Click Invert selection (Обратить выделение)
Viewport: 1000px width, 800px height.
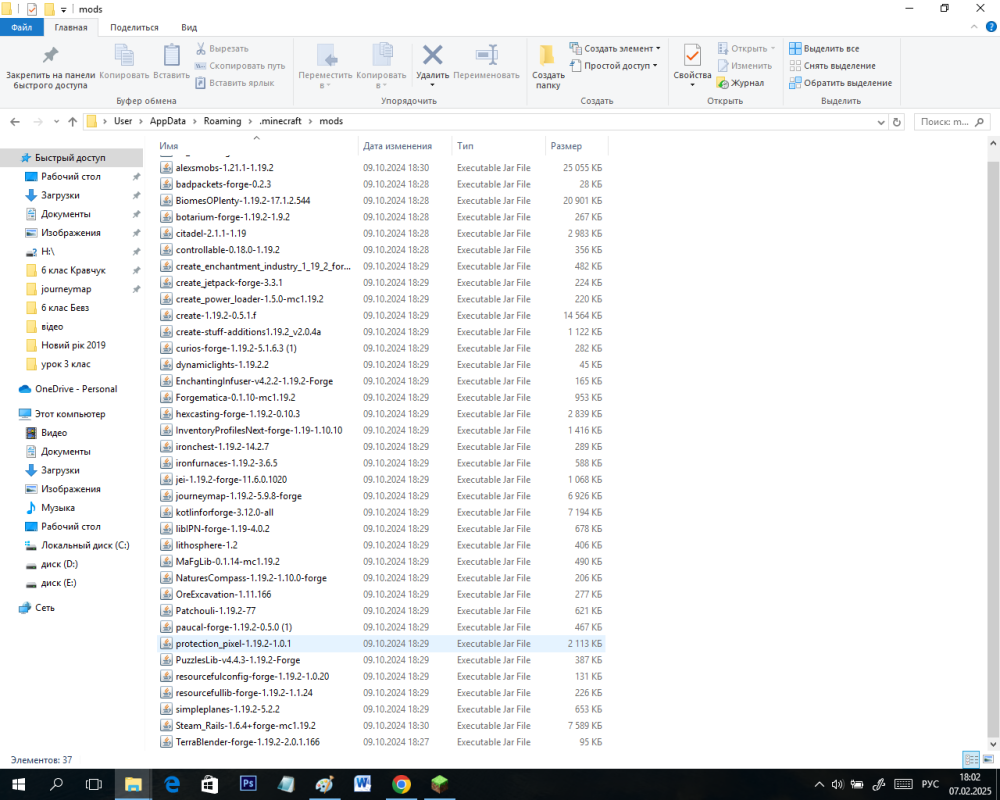(840, 83)
